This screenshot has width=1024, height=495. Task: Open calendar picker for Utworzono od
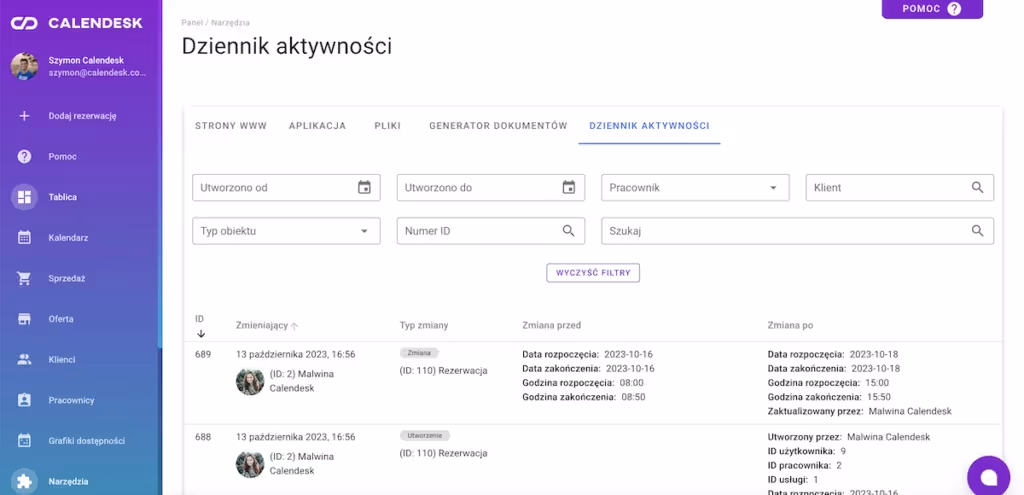click(364, 187)
